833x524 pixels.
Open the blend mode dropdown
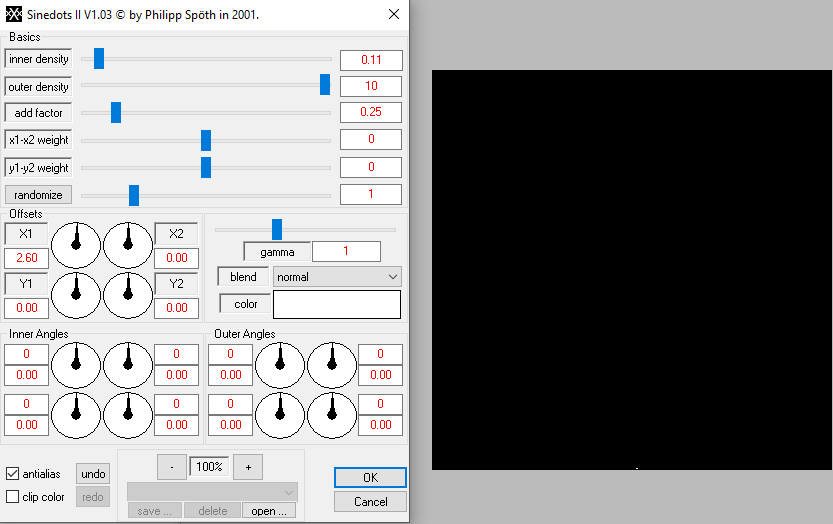(337, 277)
